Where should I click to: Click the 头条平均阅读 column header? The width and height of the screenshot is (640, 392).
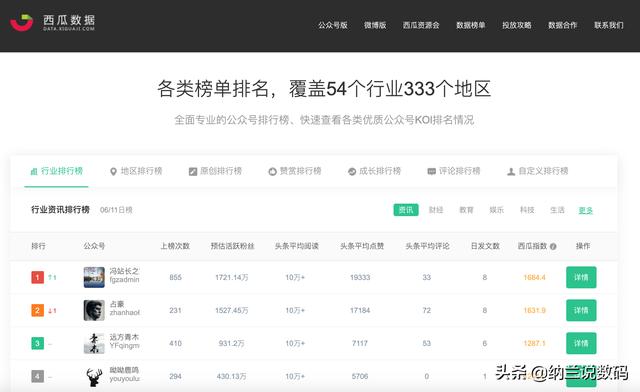click(297, 246)
